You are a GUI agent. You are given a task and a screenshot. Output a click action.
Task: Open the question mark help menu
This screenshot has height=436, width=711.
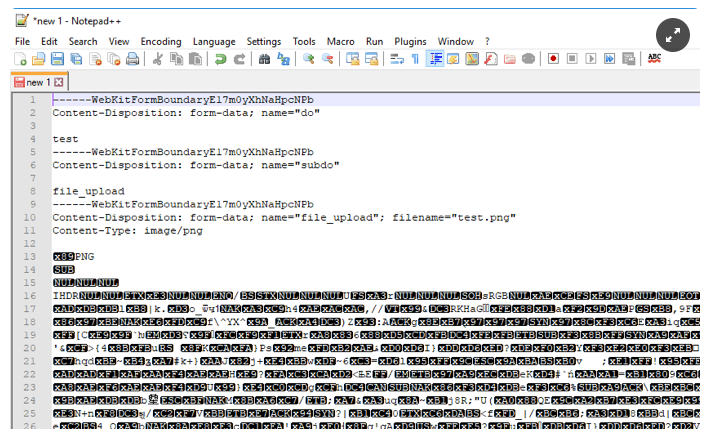click(487, 41)
